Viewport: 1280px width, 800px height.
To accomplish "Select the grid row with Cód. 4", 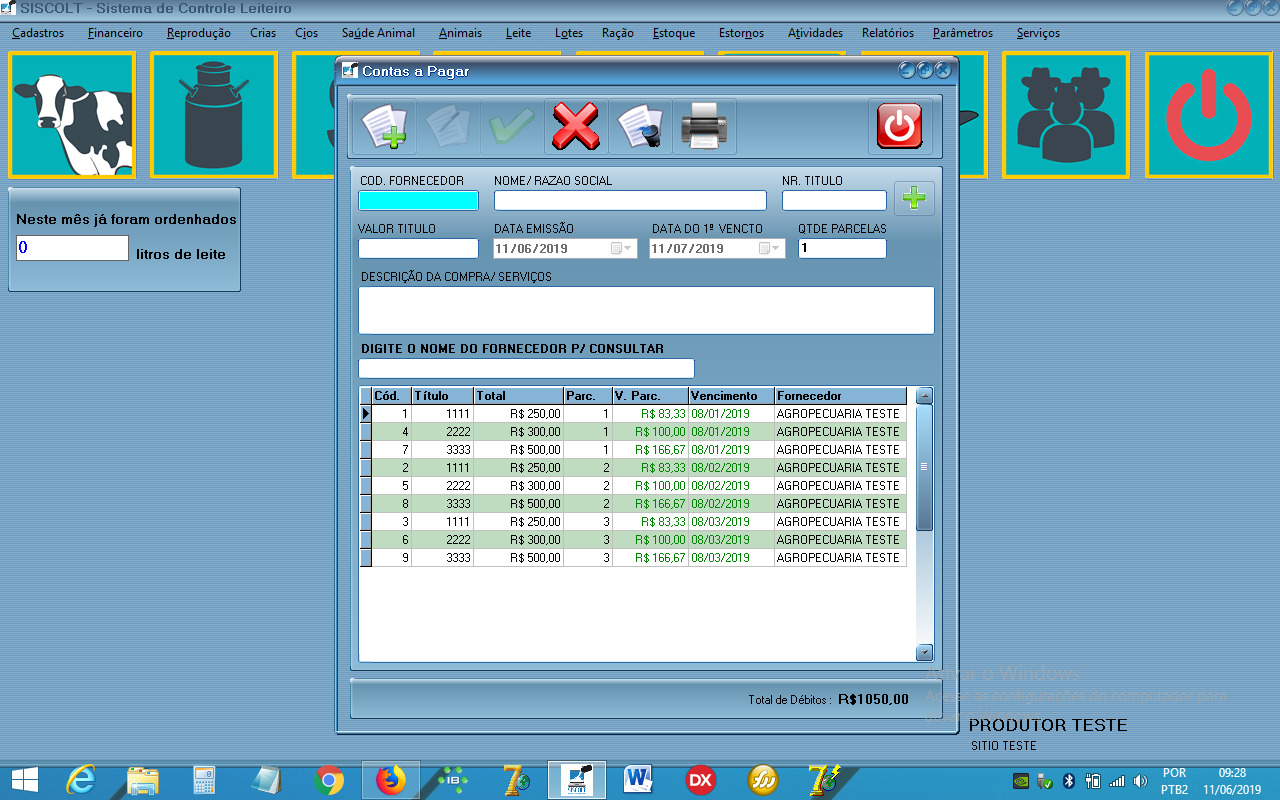I will 633,432.
